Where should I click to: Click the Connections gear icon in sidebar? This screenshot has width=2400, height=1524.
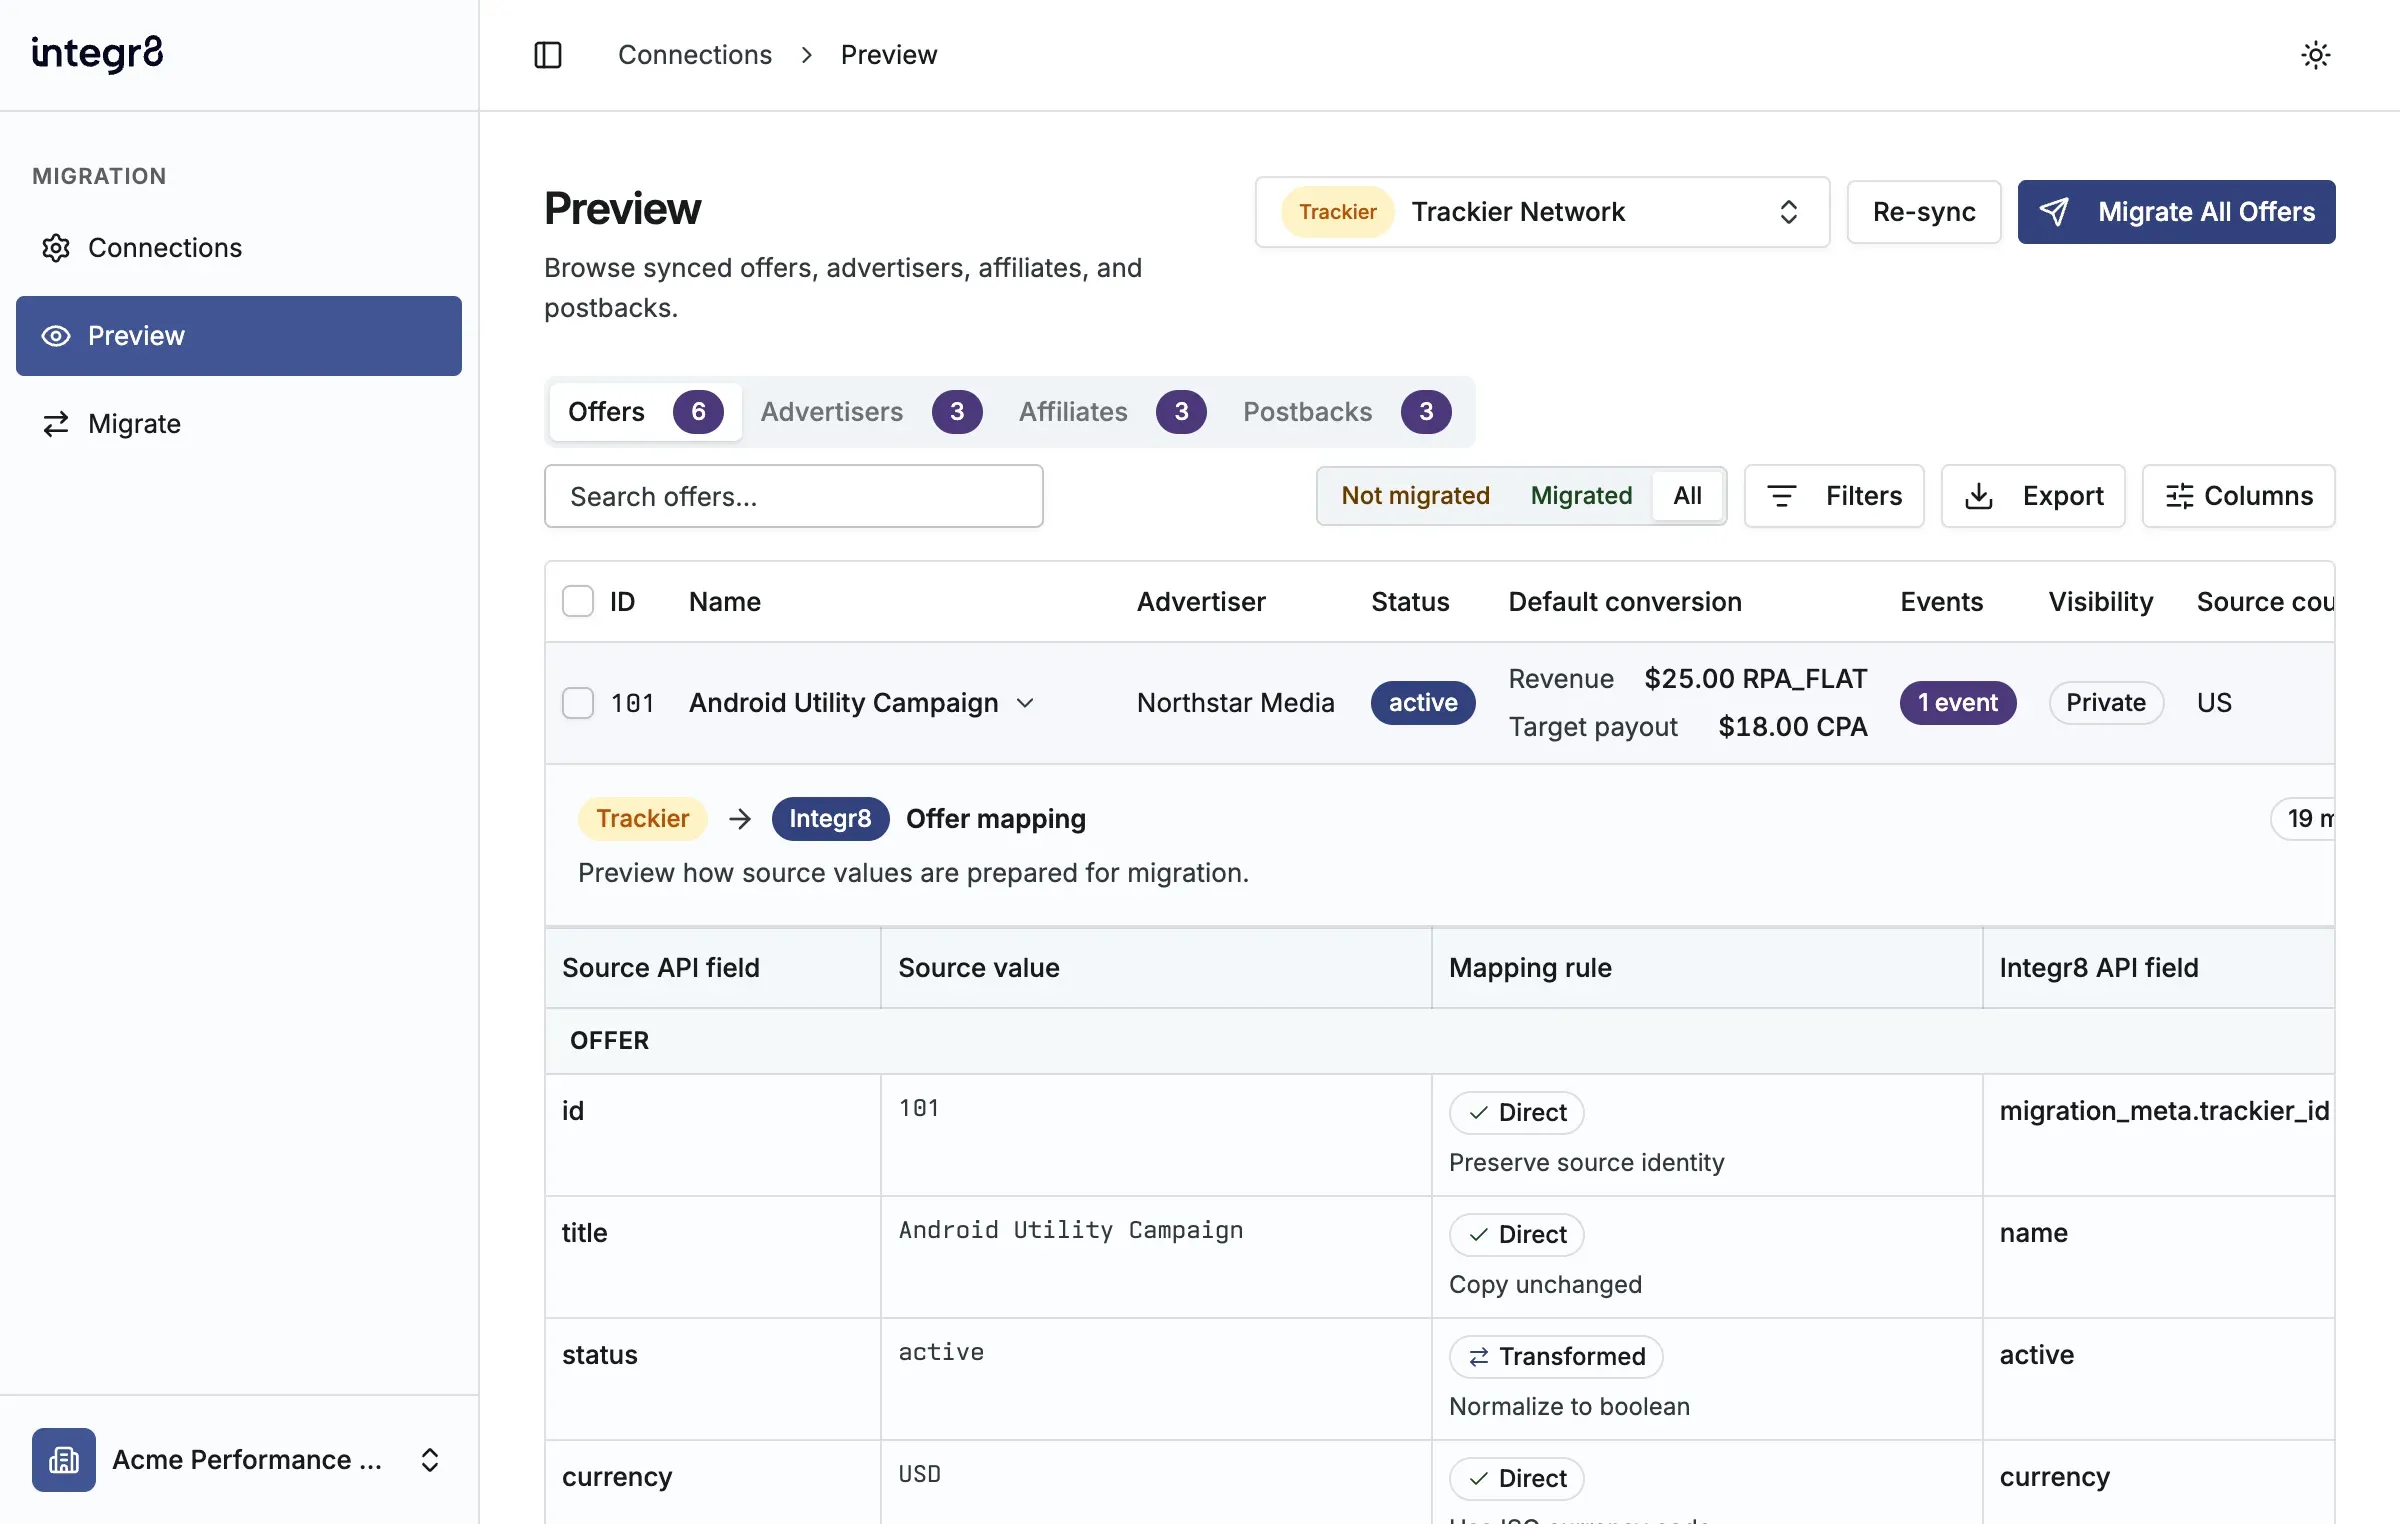pyautogui.click(x=56, y=248)
